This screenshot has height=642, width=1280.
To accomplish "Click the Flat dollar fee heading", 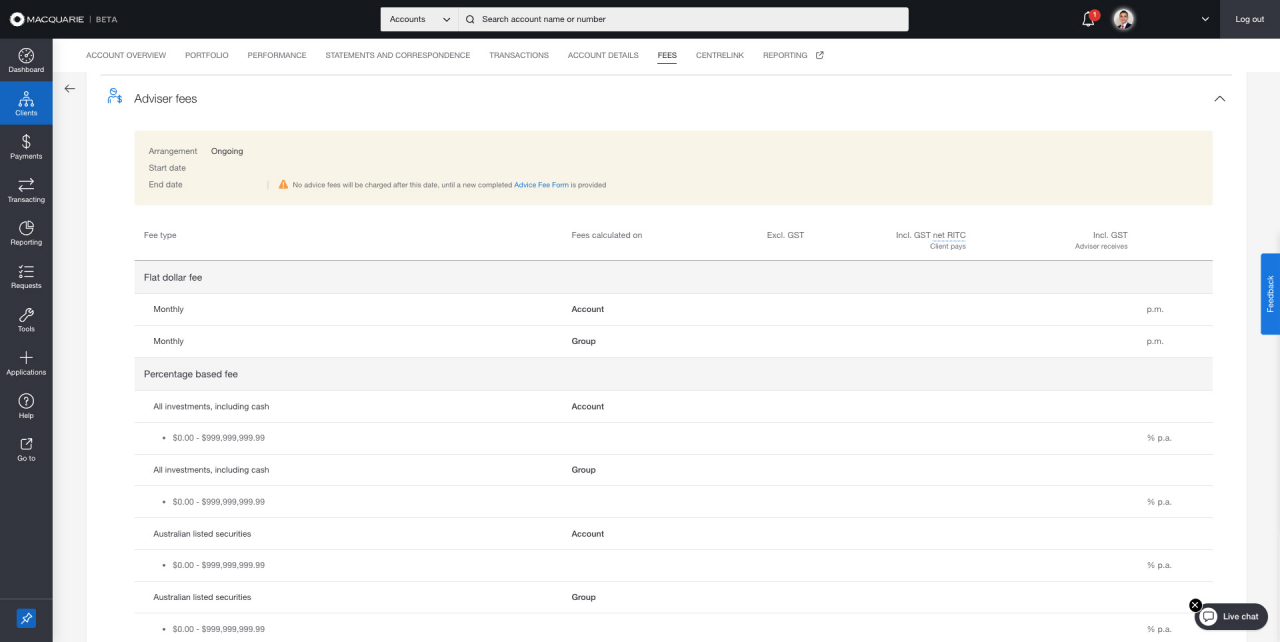I will pyautogui.click(x=173, y=277).
